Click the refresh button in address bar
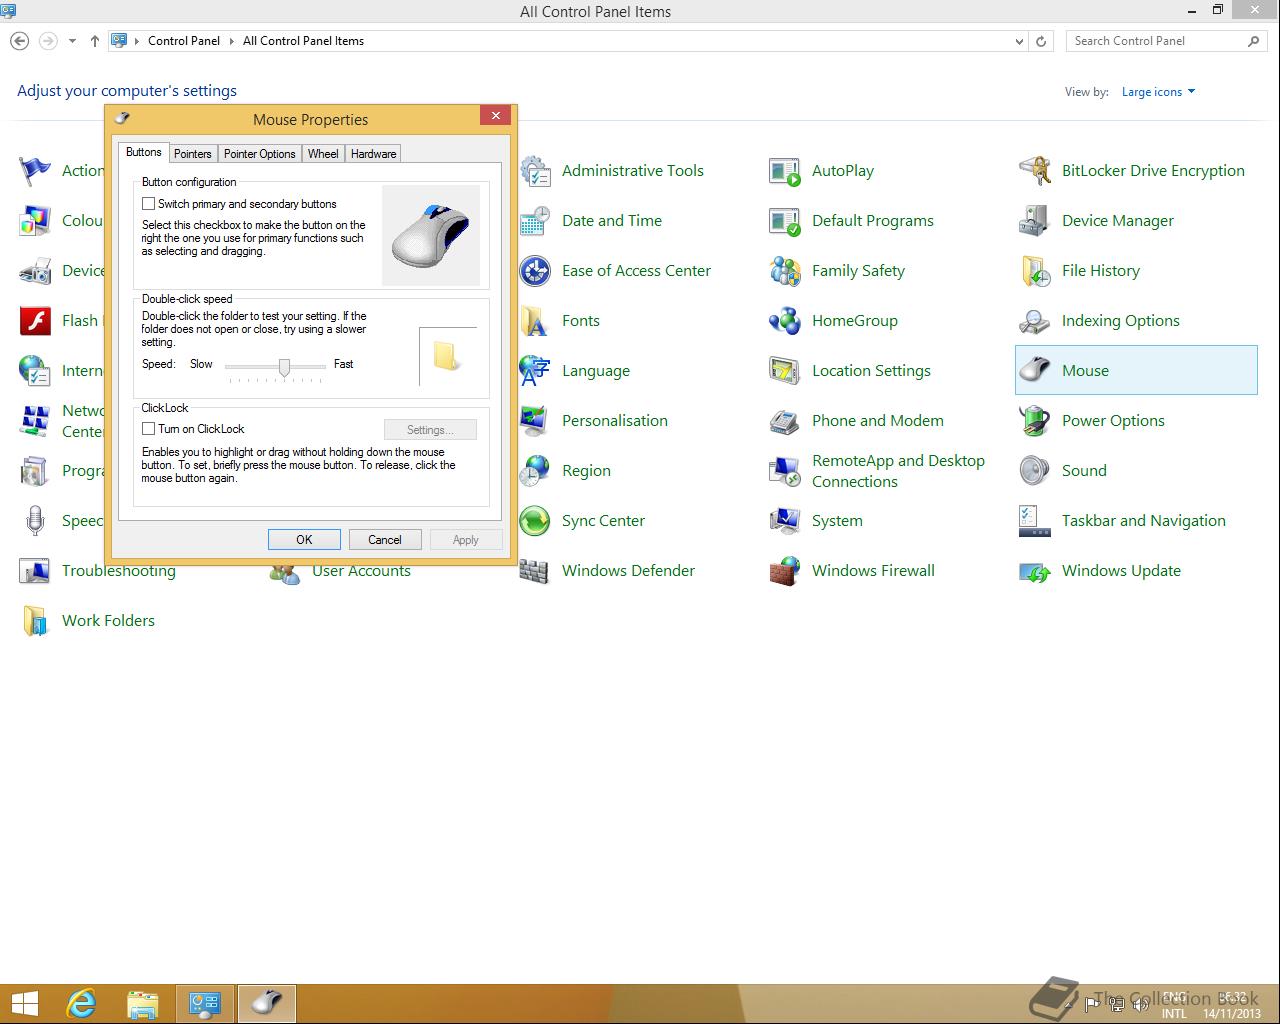The height and width of the screenshot is (1024, 1280). 1041,42
